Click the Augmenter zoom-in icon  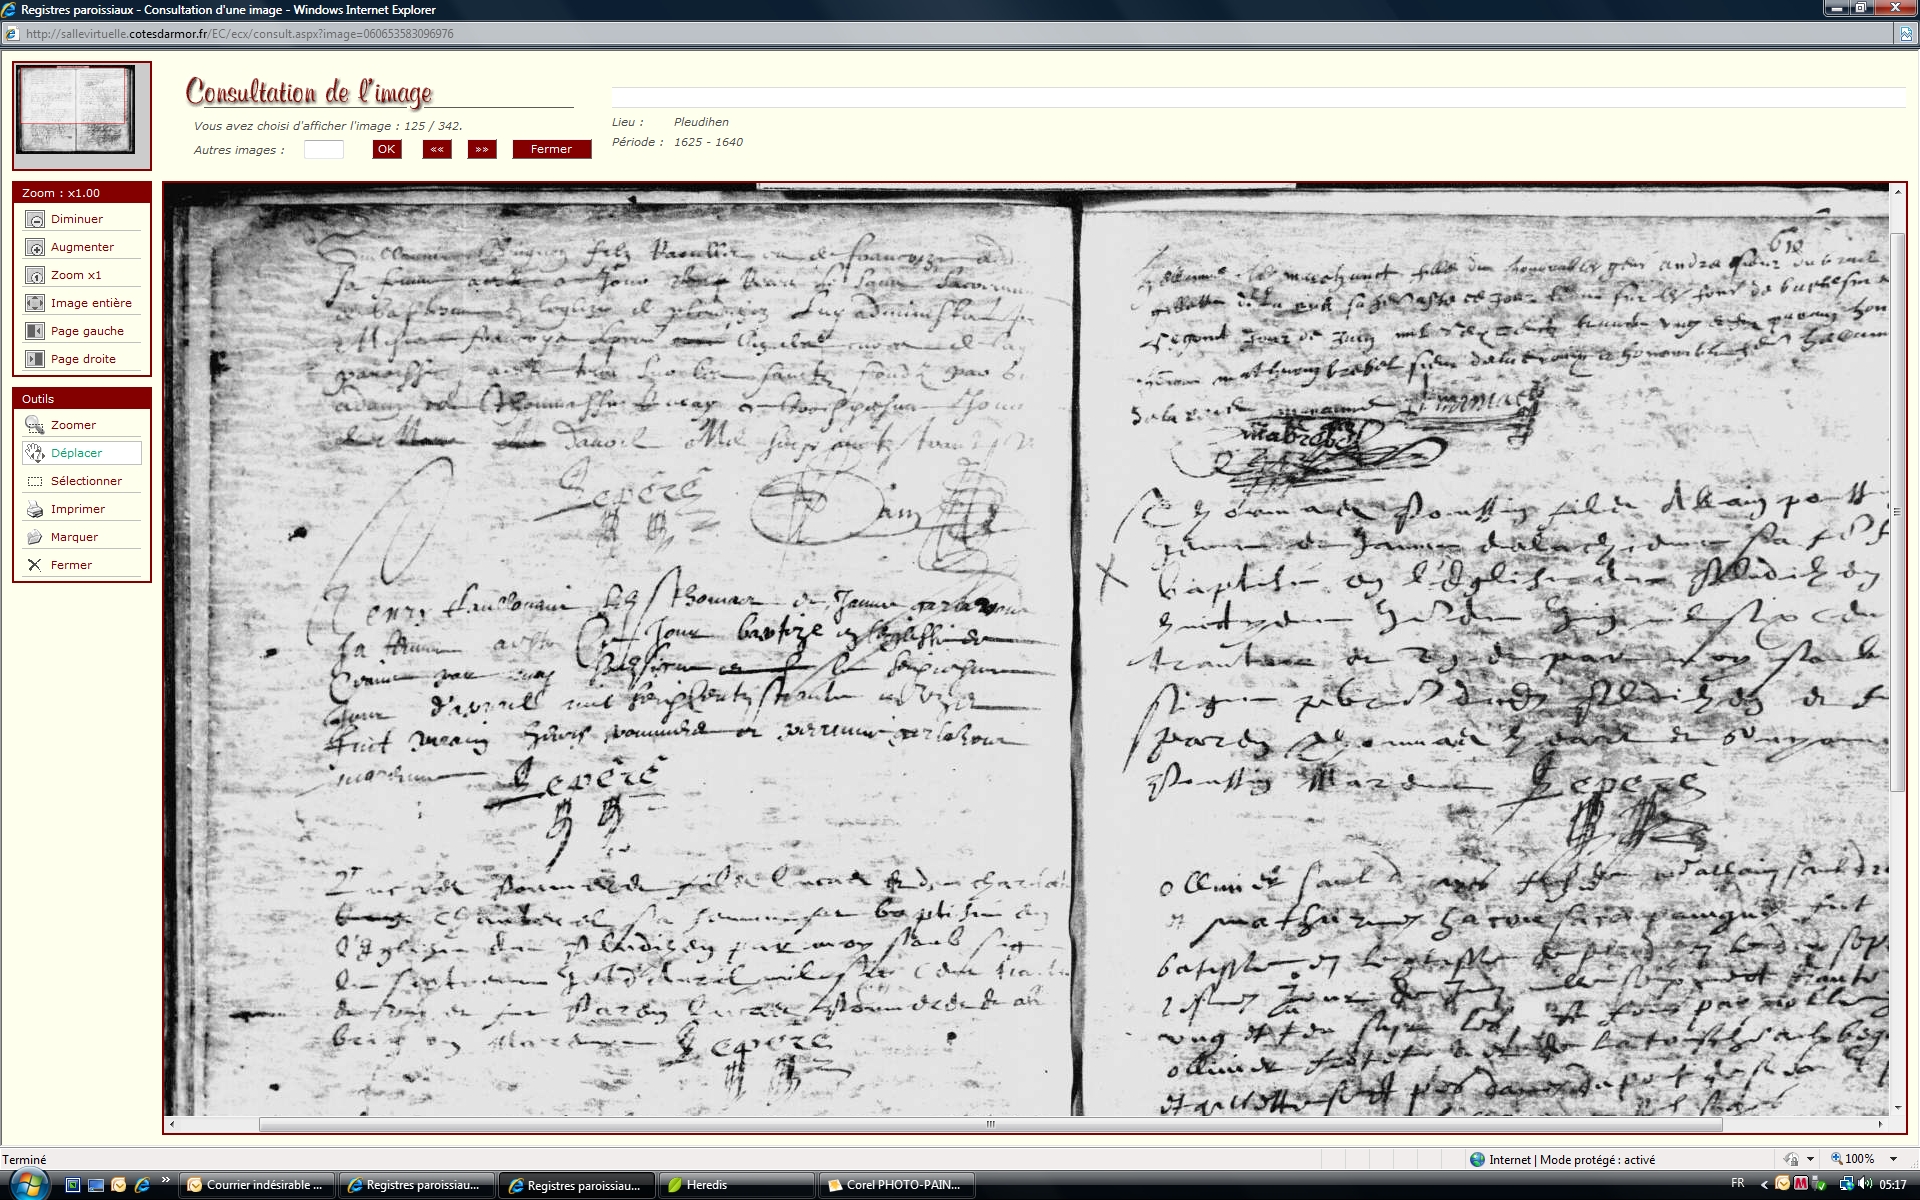point(35,247)
